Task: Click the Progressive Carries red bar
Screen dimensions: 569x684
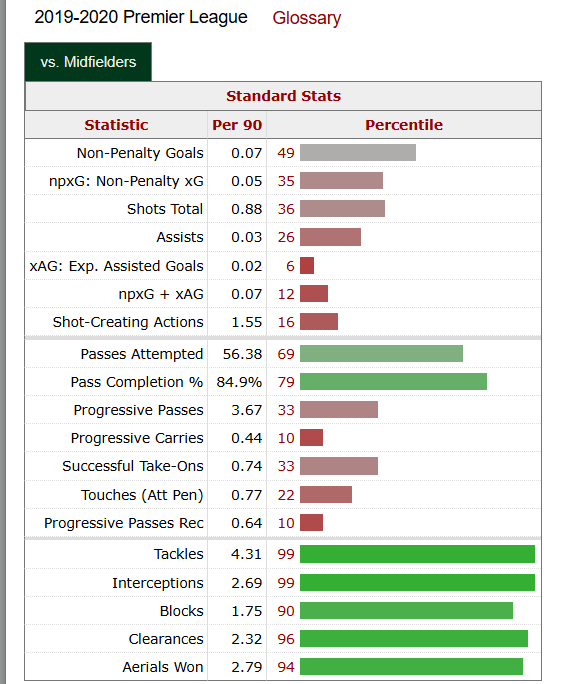Action: (312, 438)
